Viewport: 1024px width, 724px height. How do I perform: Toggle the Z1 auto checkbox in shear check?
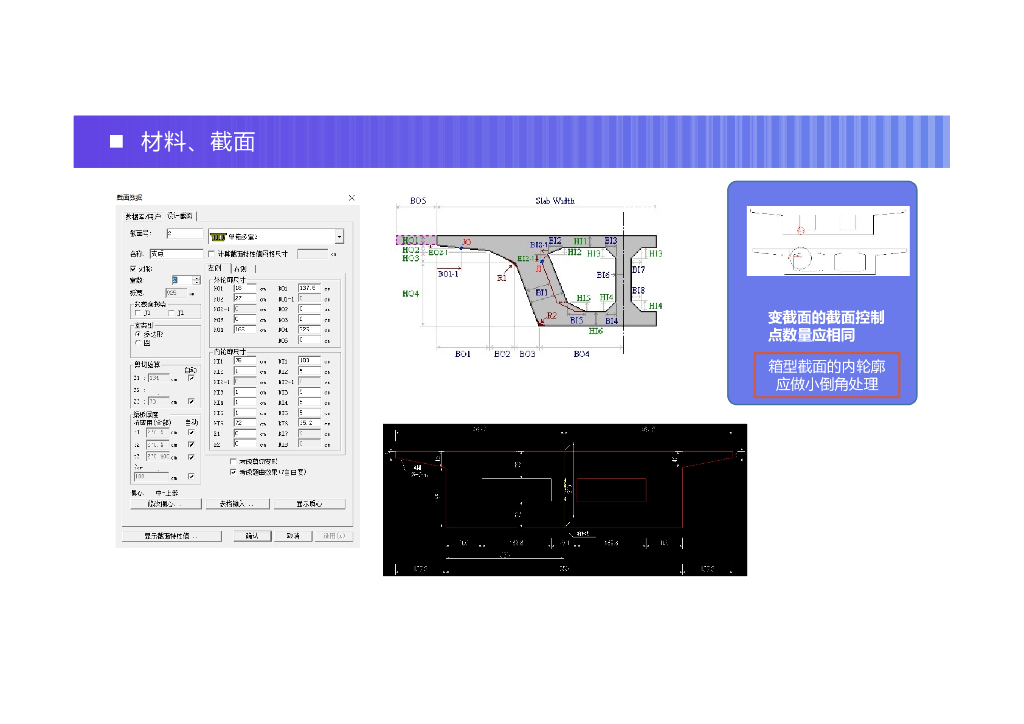coord(191,378)
